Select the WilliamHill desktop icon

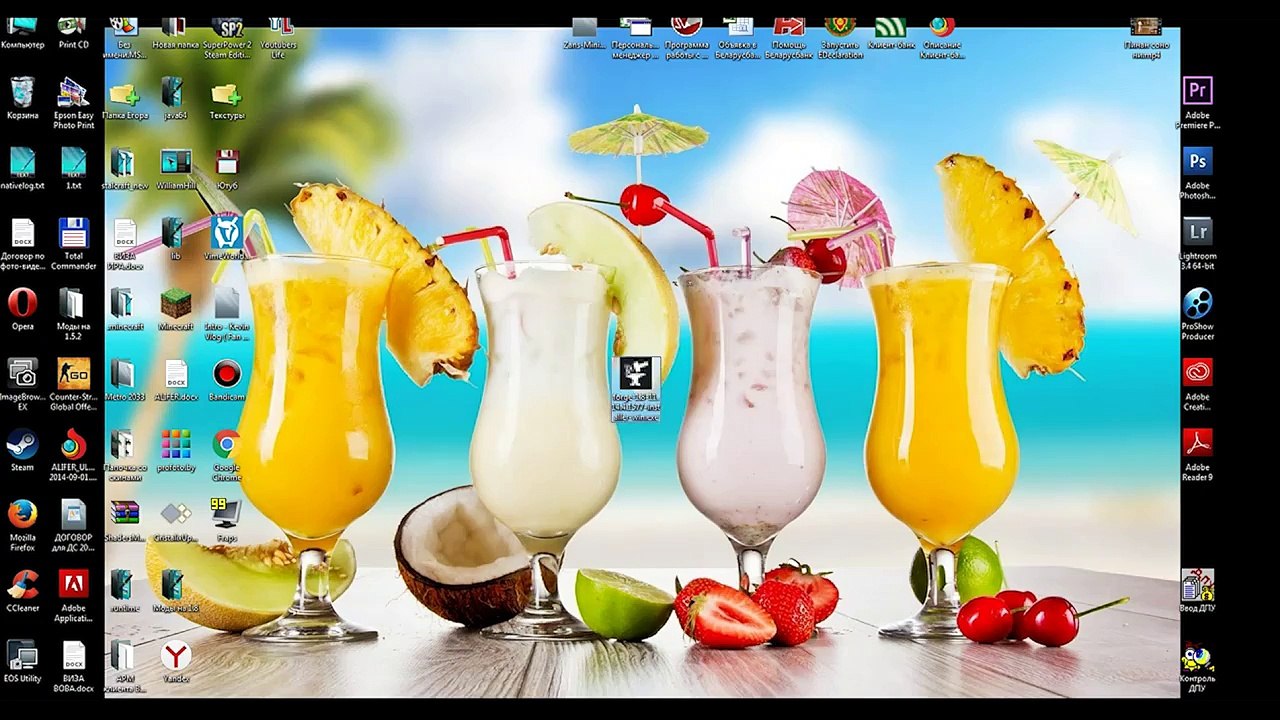175,168
